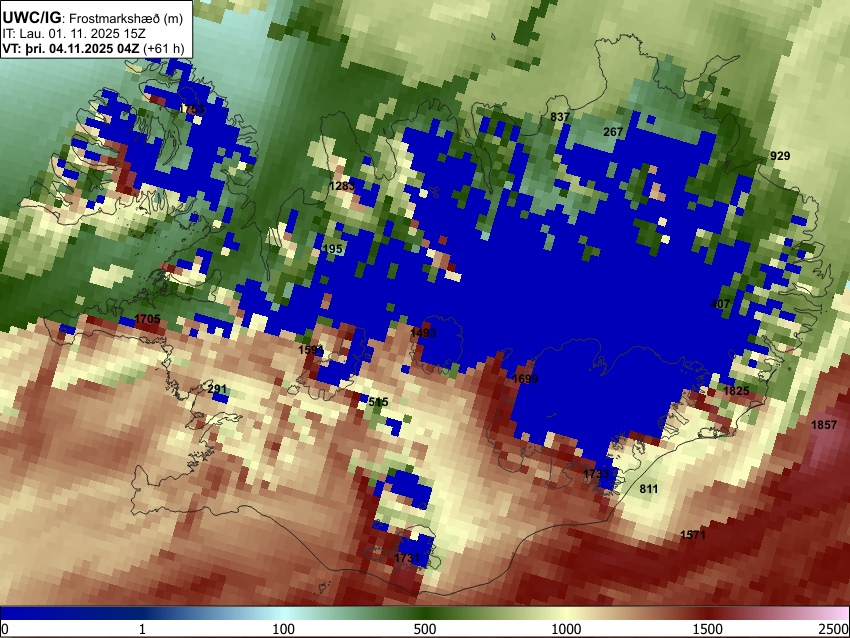Select the 1591 value label
The width and height of the screenshot is (850, 638).
coord(311,350)
